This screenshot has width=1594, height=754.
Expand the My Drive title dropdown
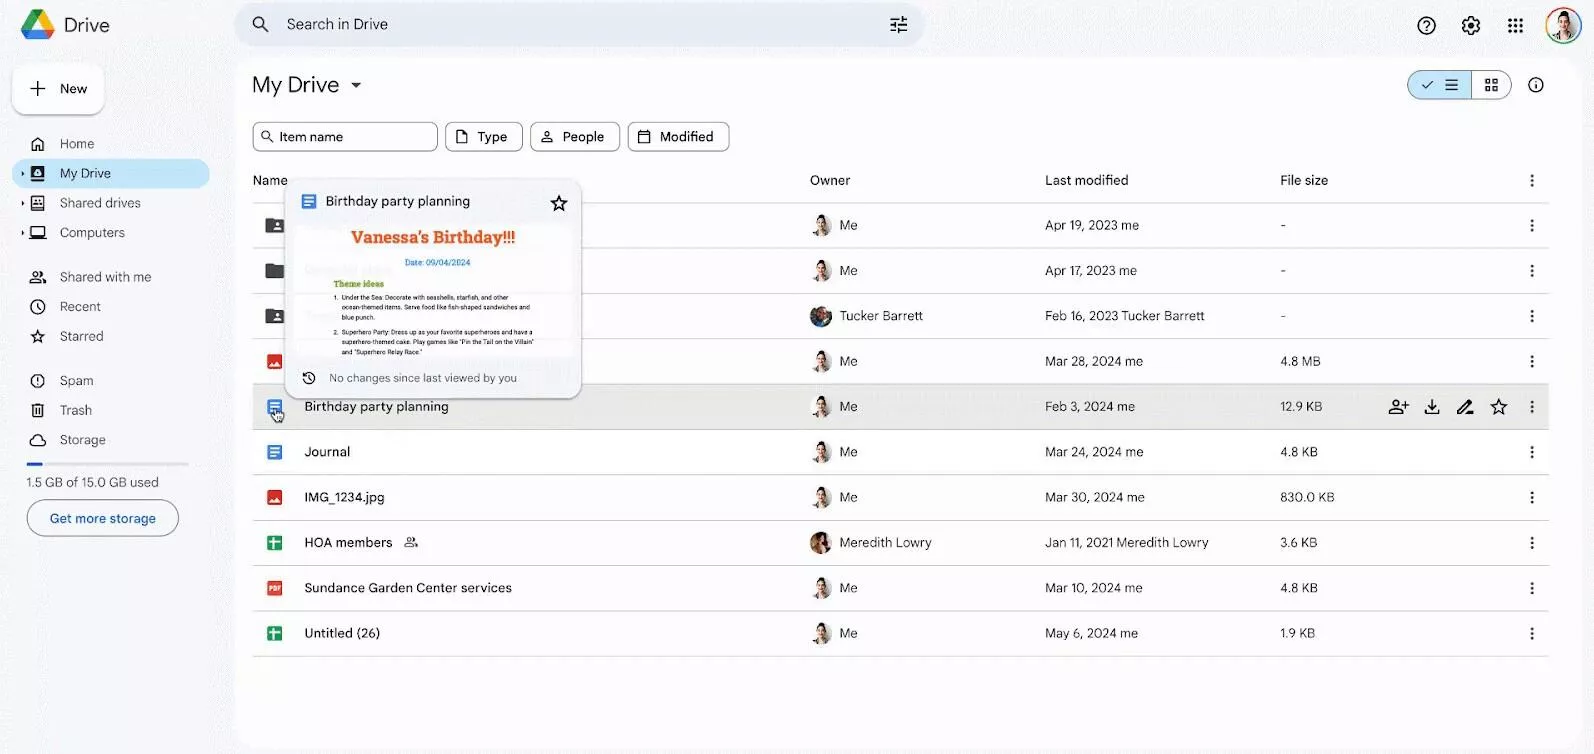click(356, 85)
